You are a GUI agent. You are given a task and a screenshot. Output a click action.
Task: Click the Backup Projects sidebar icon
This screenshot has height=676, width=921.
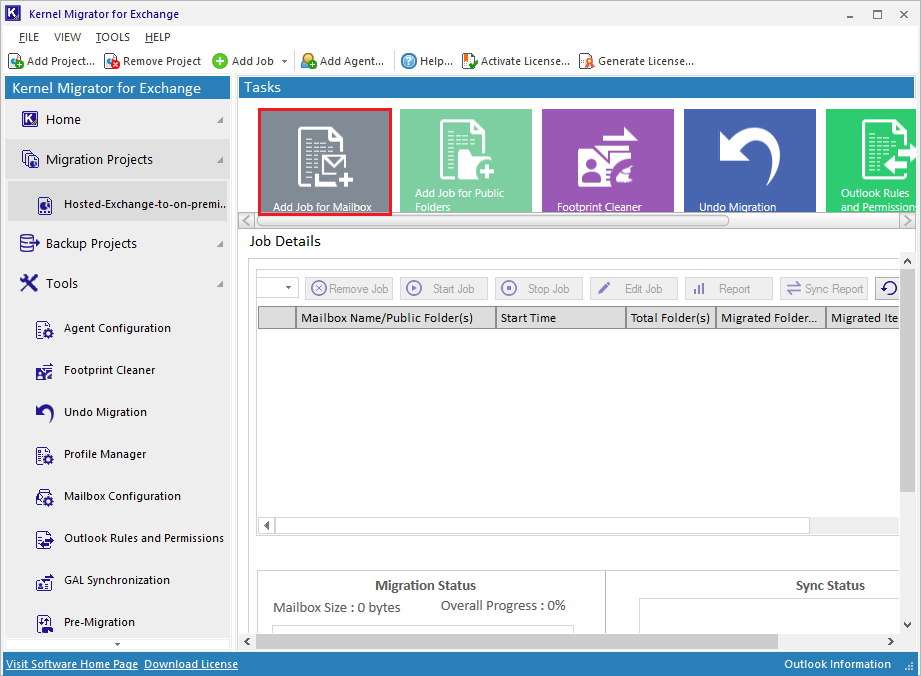[x=29, y=243]
